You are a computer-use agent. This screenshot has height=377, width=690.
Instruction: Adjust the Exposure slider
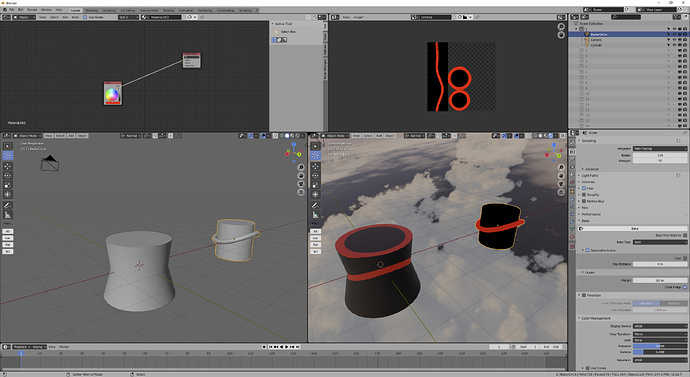click(x=660, y=346)
